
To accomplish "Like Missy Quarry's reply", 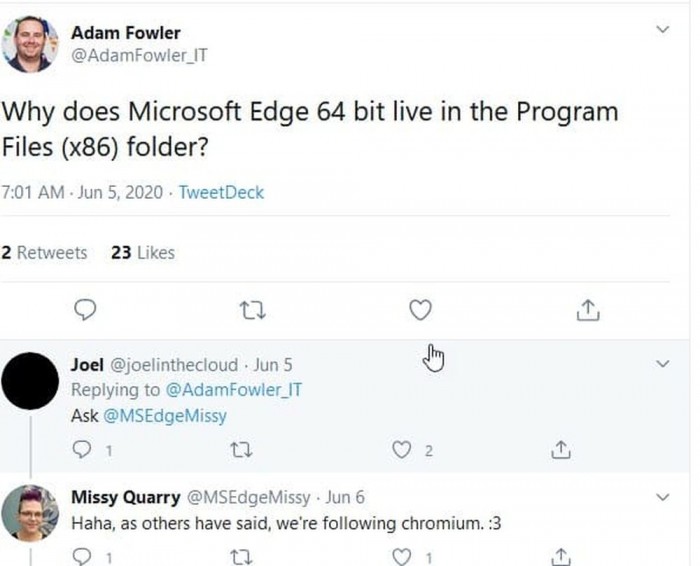I will click(x=404, y=556).
